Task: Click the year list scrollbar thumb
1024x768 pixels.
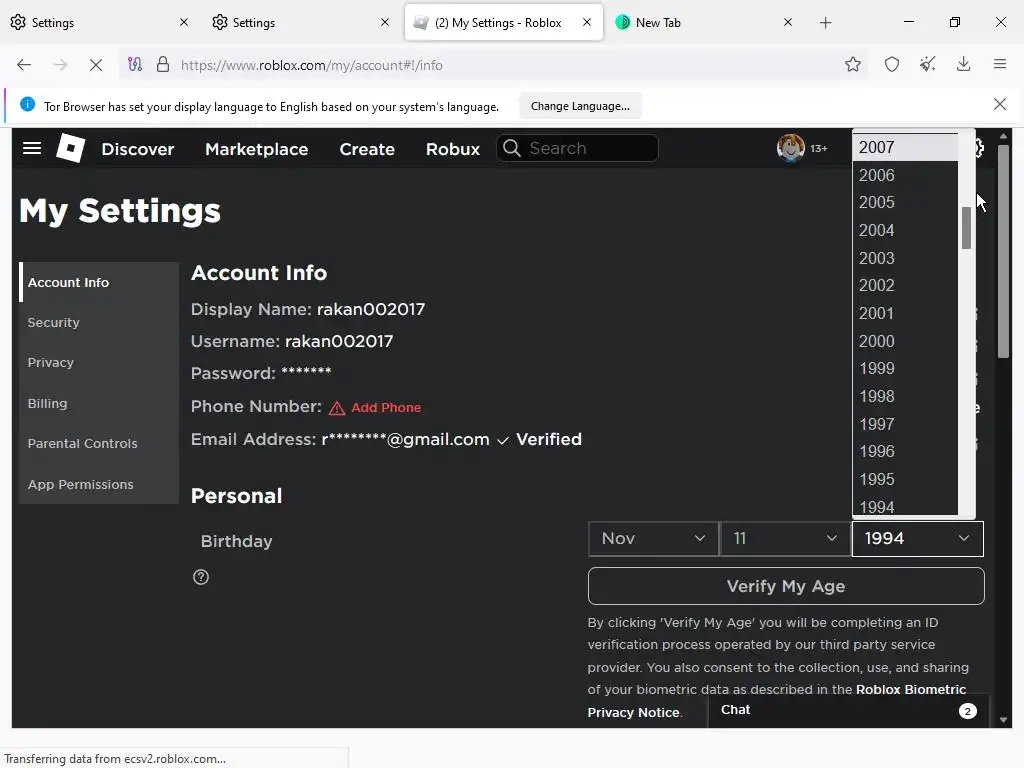Action: (966, 228)
